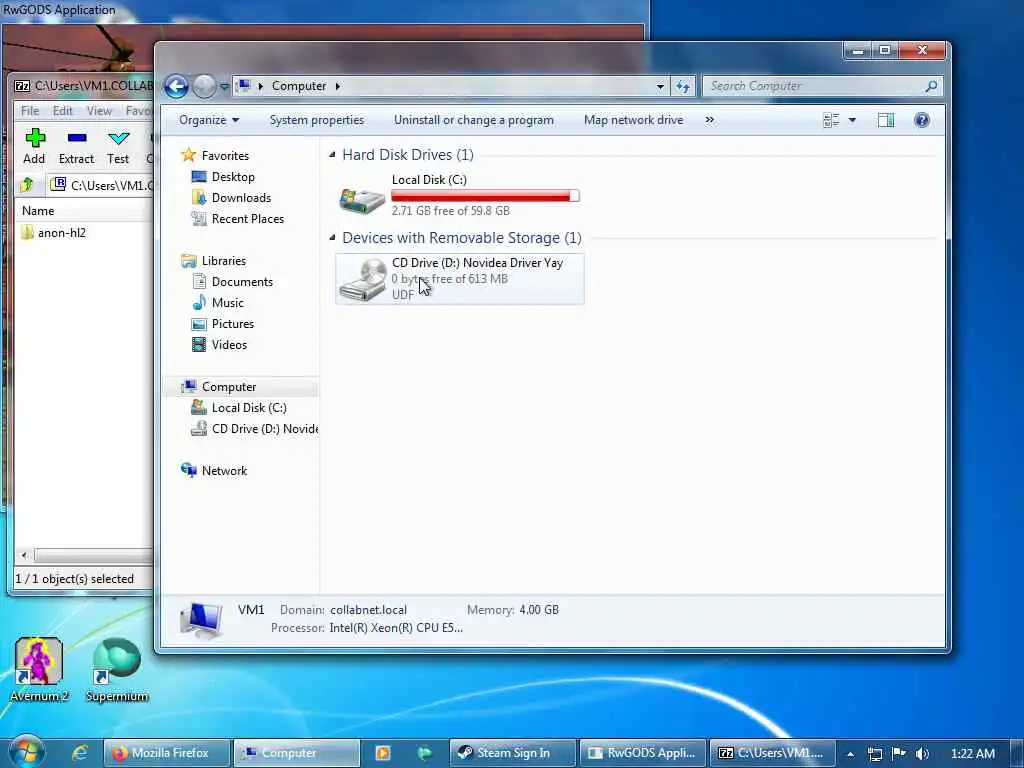1024x768 pixels.
Task: Select CD Drive (D:) in the navigation pane
Action: tap(264, 428)
